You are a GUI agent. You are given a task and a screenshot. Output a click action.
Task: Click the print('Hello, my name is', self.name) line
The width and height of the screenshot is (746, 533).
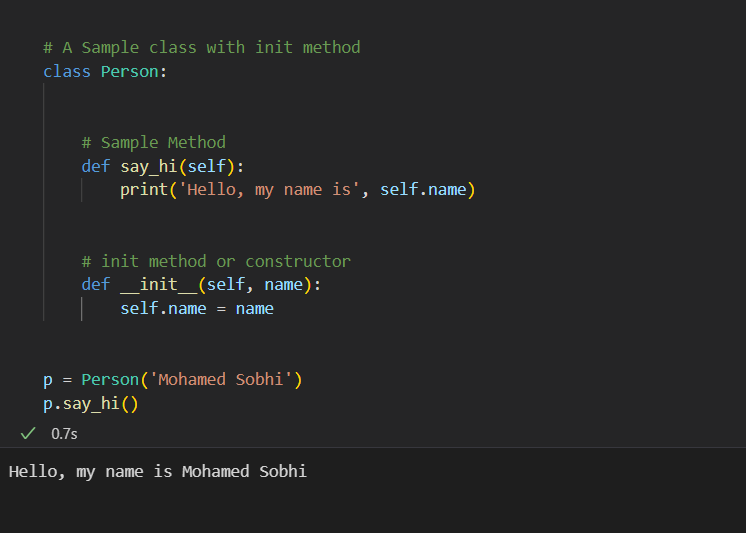tap(298, 190)
